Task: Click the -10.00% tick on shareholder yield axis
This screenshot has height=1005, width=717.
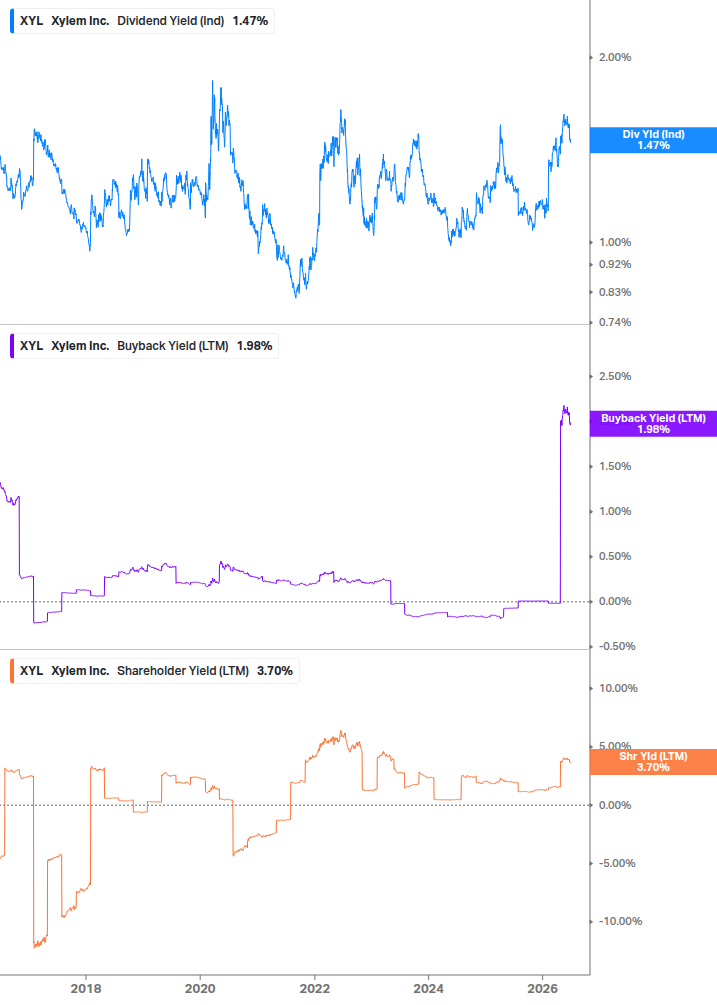Action: tap(620, 922)
